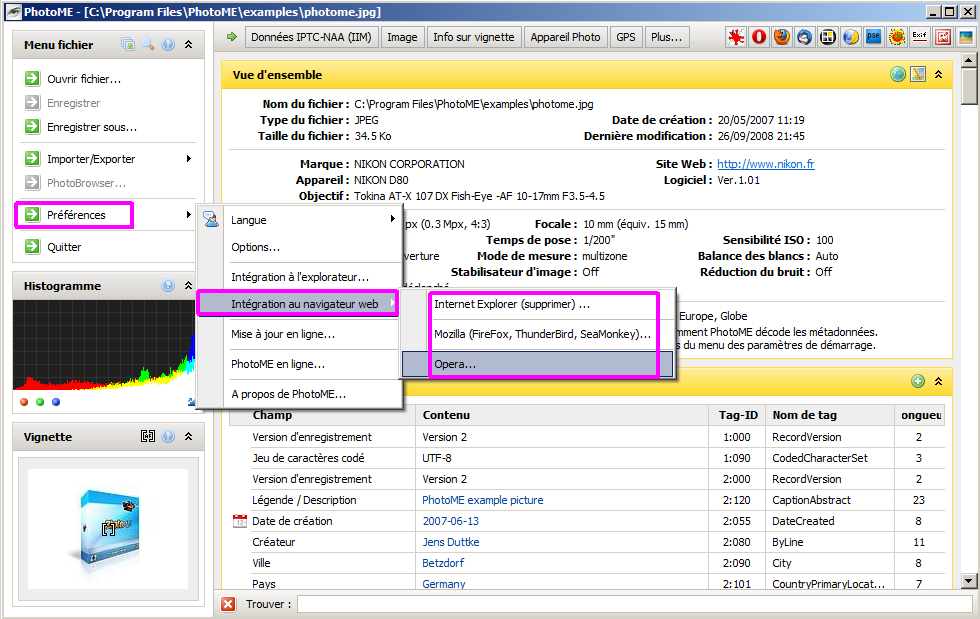Image resolution: width=980 pixels, height=619 pixels.
Task: Click the magnifier icon in Menu fichier header
Action: coord(148,44)
